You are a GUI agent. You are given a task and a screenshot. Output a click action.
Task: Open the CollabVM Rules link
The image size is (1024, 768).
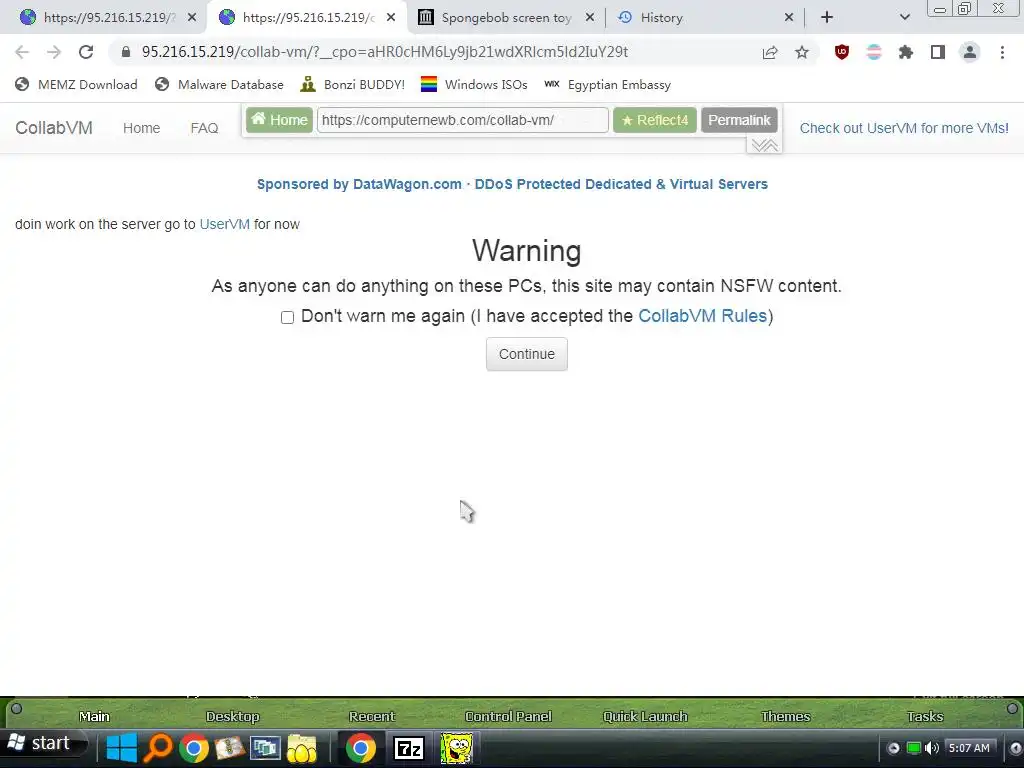coord(702,316)
